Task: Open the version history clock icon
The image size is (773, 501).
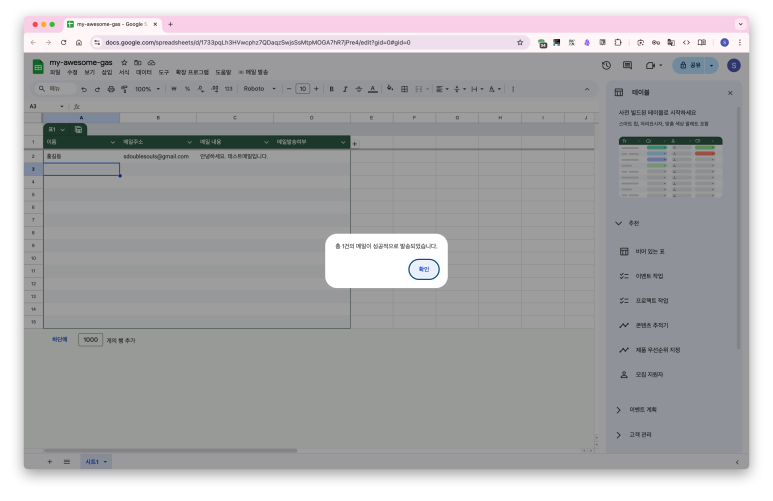Action: 606,65
